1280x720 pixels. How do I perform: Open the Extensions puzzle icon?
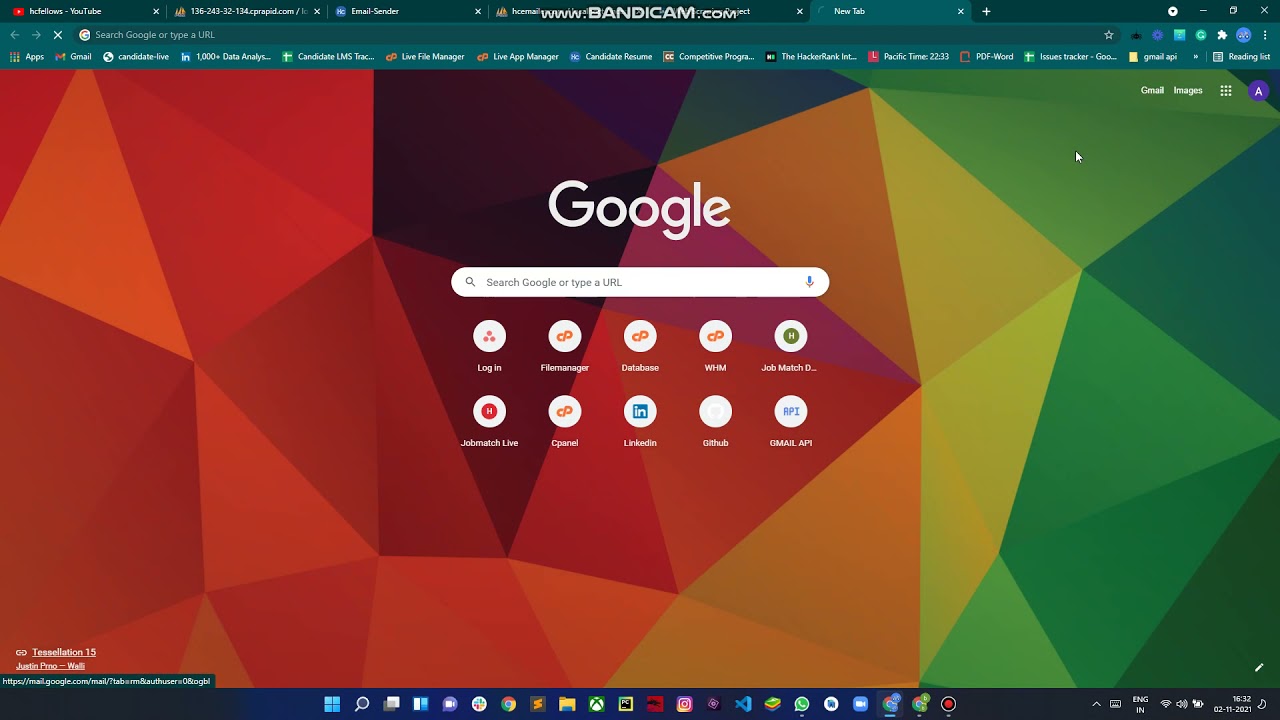(1222, 35)
